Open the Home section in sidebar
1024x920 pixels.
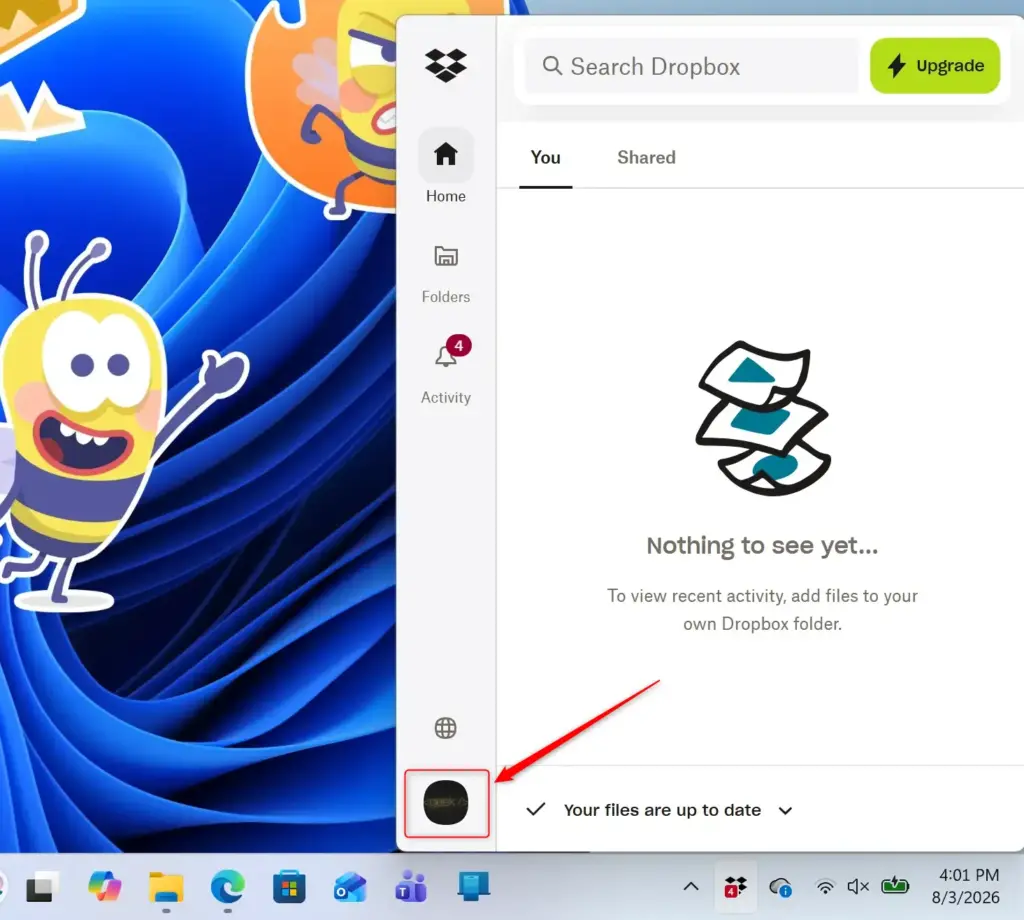coord(445,167)
